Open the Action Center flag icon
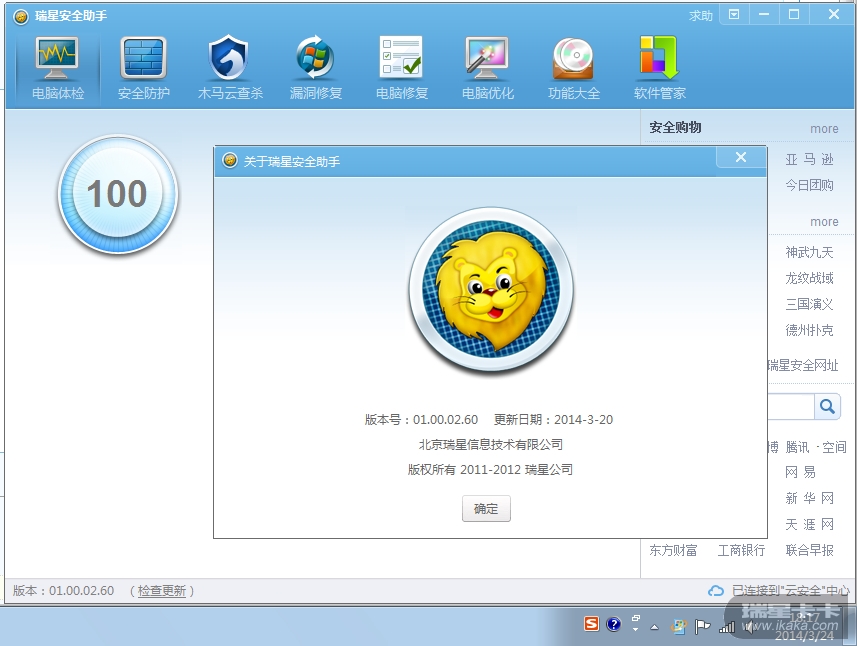The image size is (857, 646). 702,626
